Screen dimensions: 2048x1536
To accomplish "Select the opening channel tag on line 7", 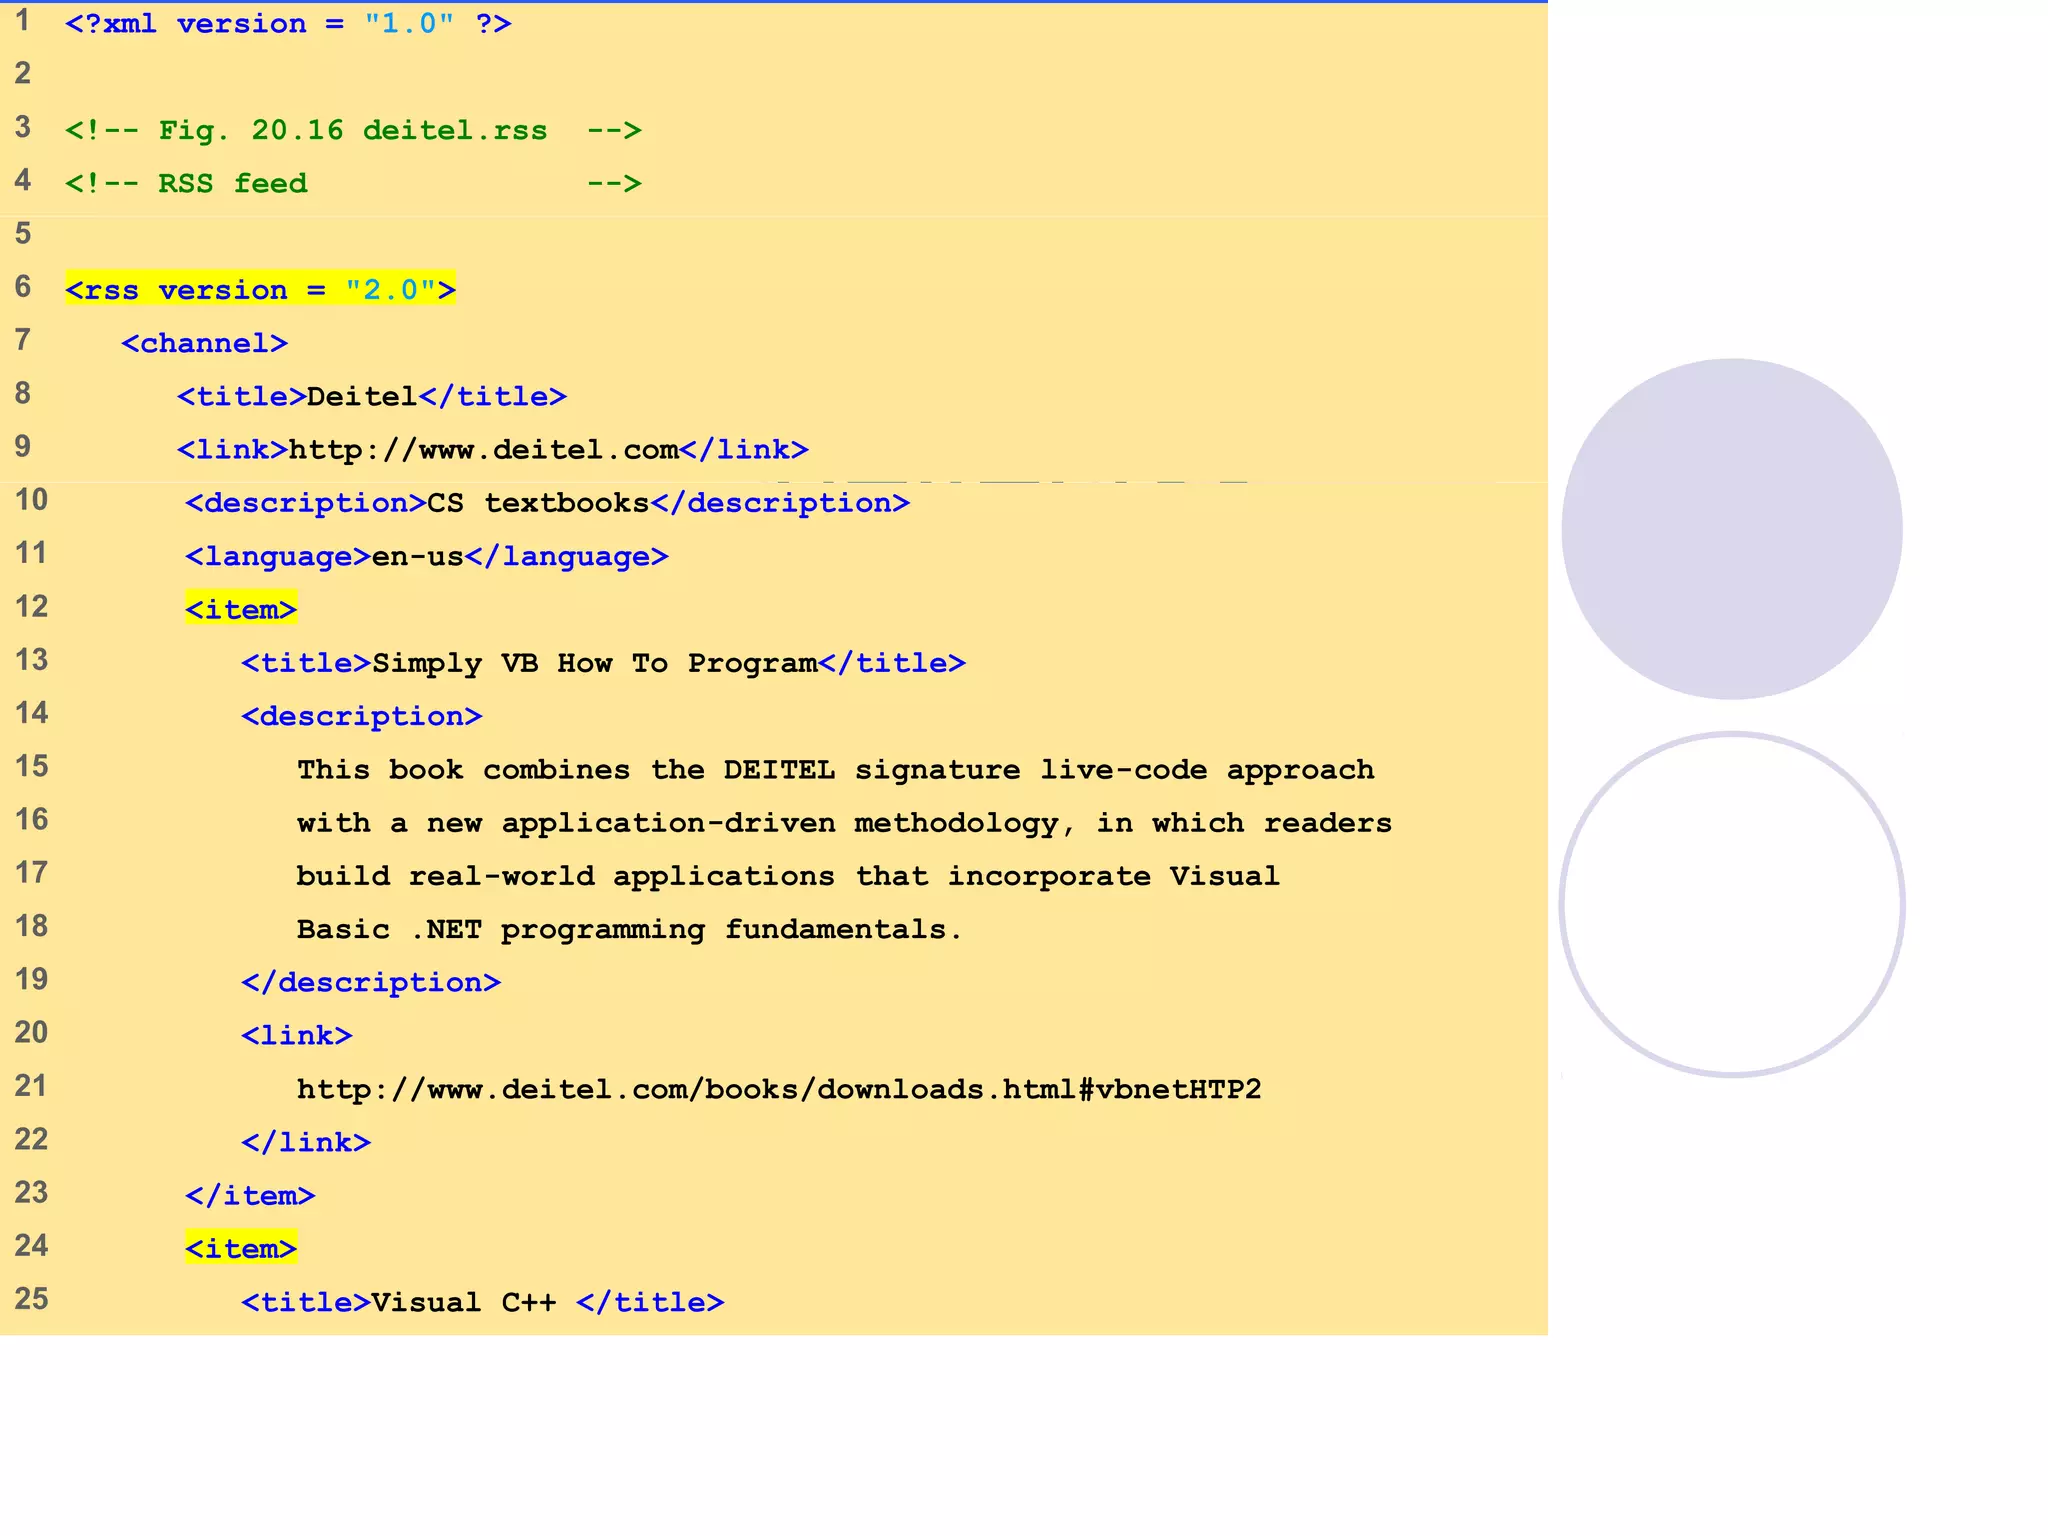I will 205,343.
